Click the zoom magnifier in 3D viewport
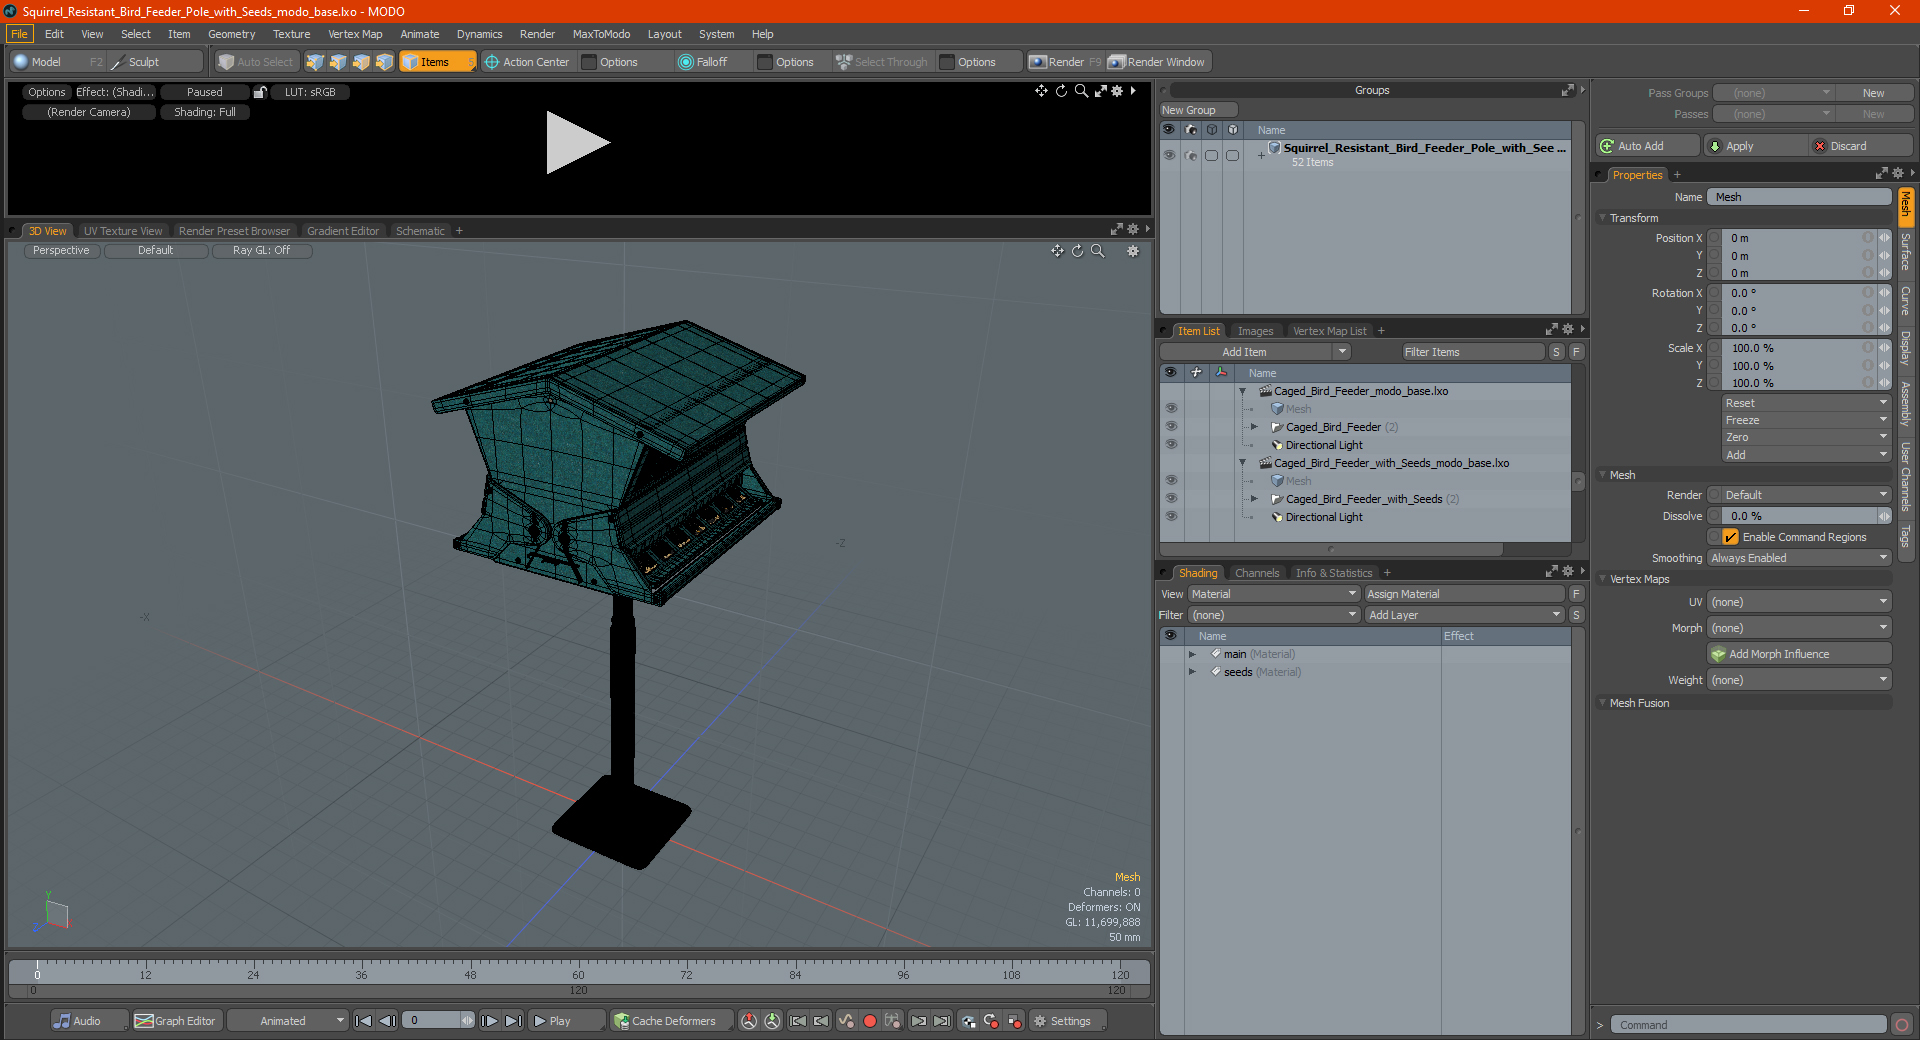The width and height of the screenshot is (1920, 1040). coord(1097,251)
